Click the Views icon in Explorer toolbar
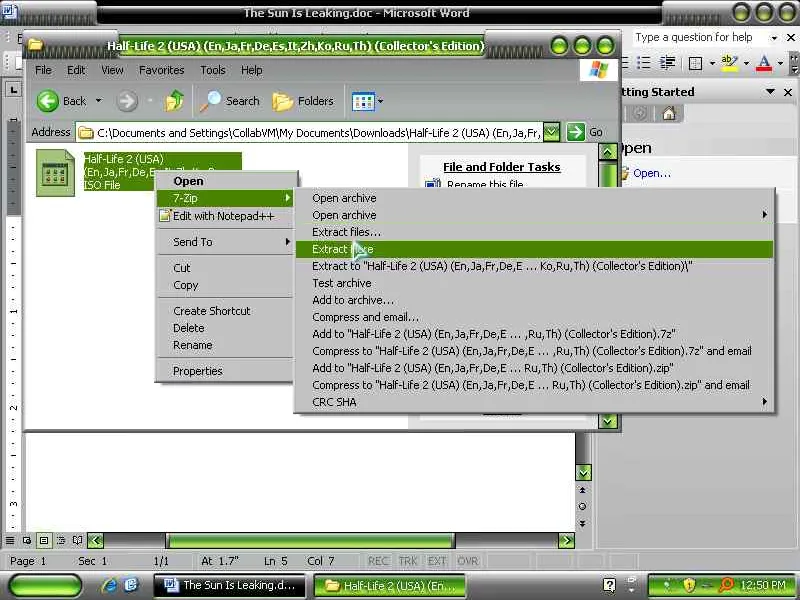Viewport: 800px width, 600px height. (363, 102)
